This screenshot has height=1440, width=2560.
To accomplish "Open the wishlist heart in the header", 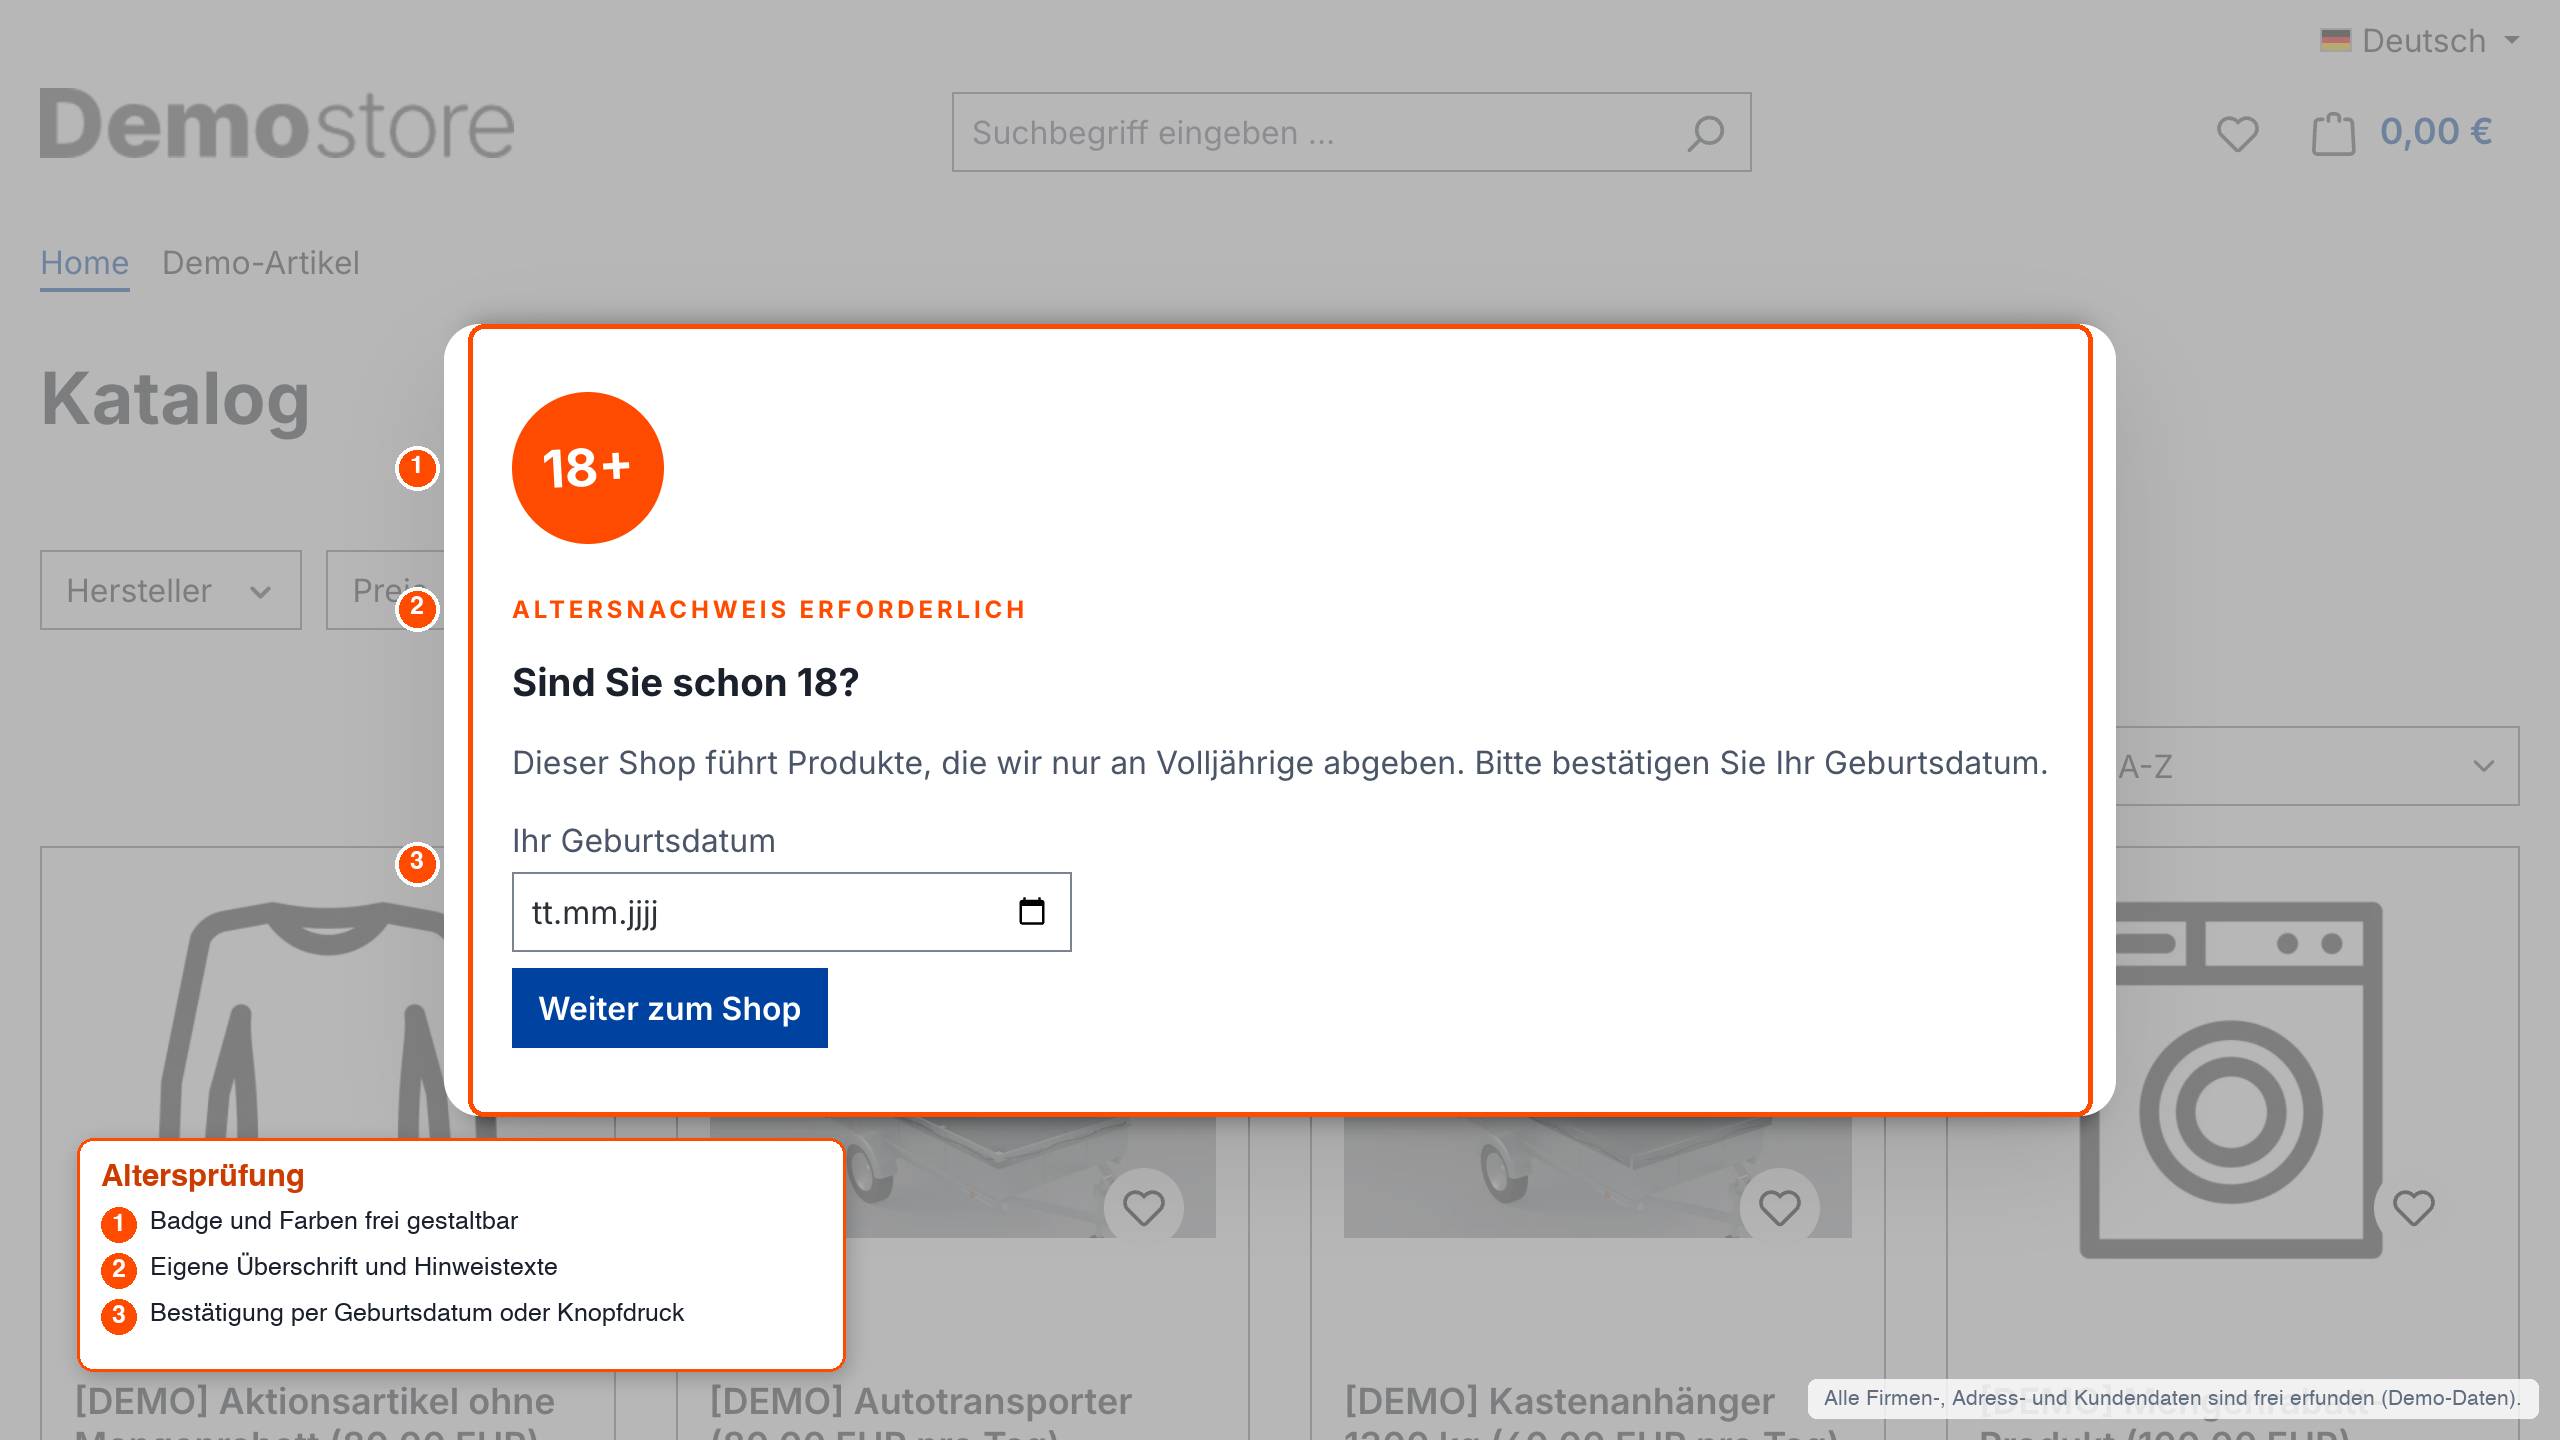I will 2237,133.
